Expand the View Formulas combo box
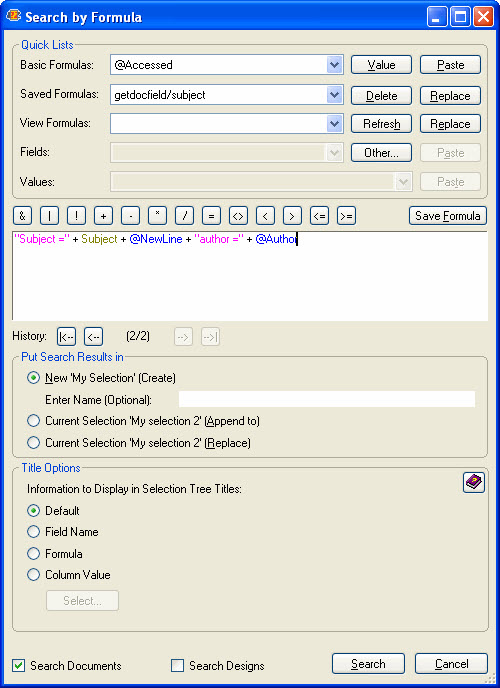The width and height of the screenshot is (500, 688). click(x=334, y=124)
